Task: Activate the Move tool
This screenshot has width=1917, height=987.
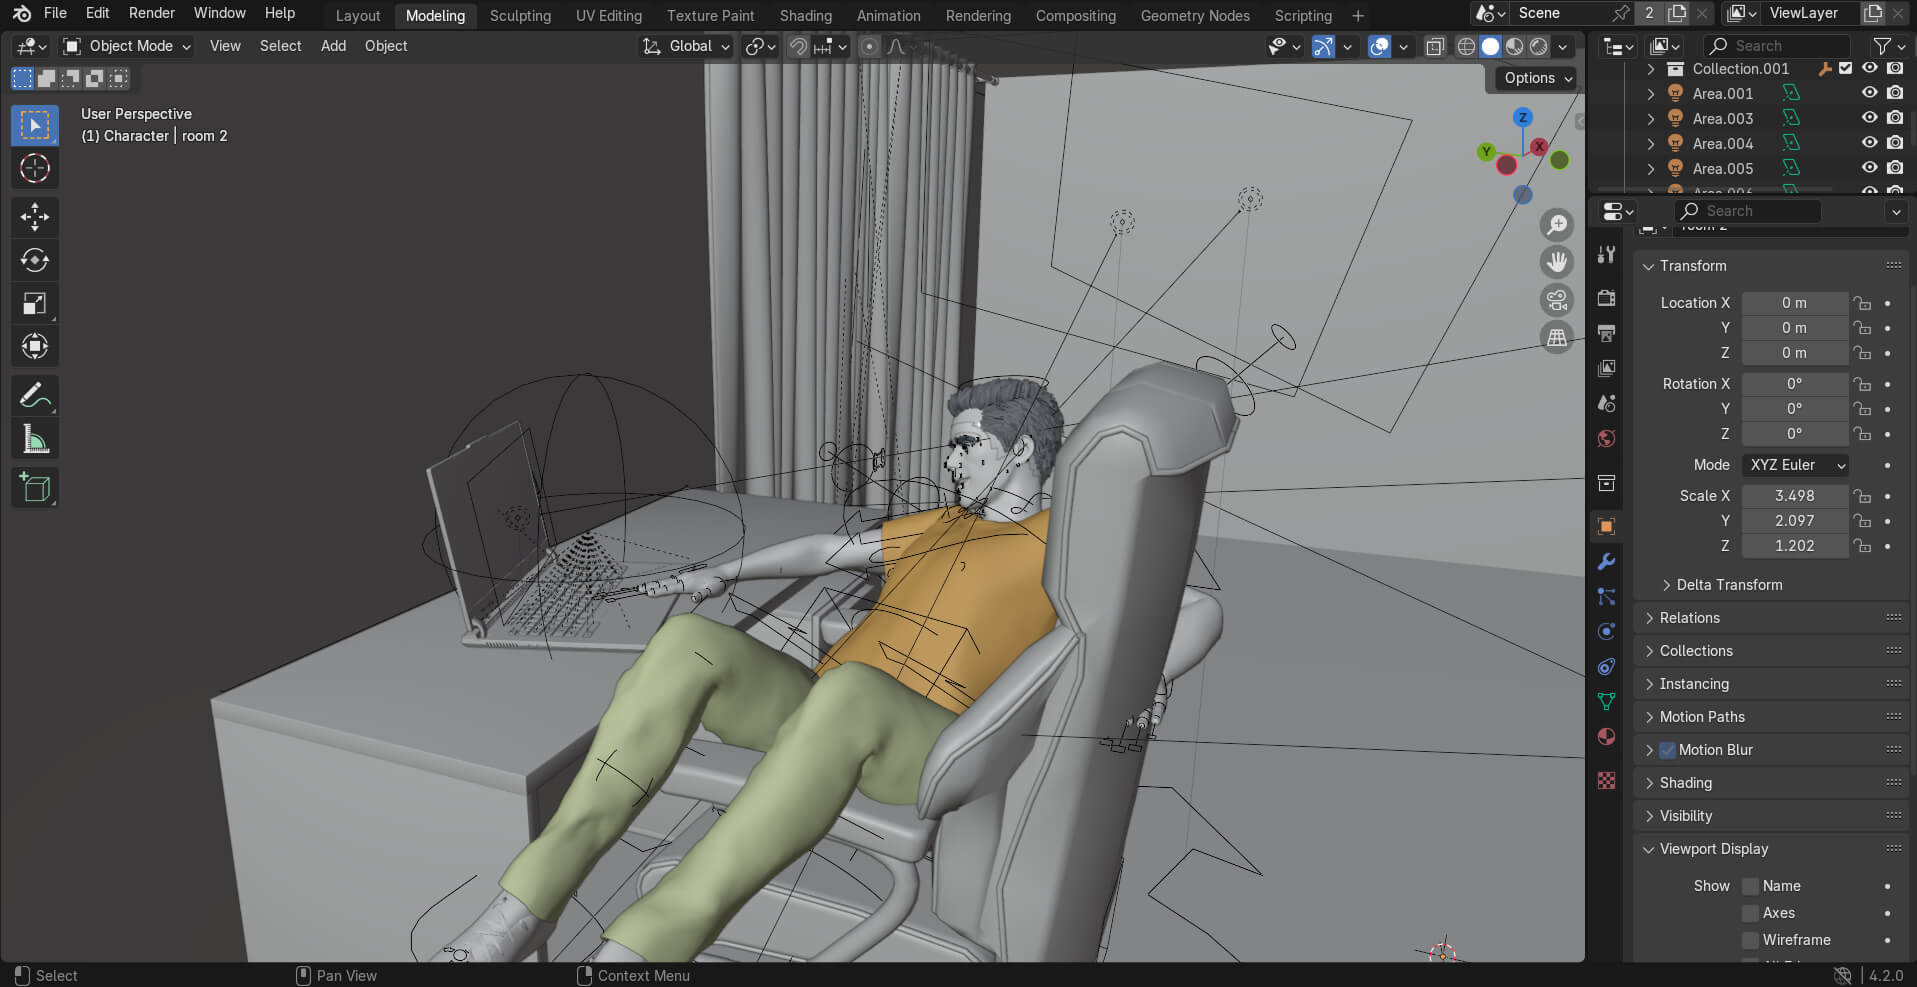Action: (35, 217)
